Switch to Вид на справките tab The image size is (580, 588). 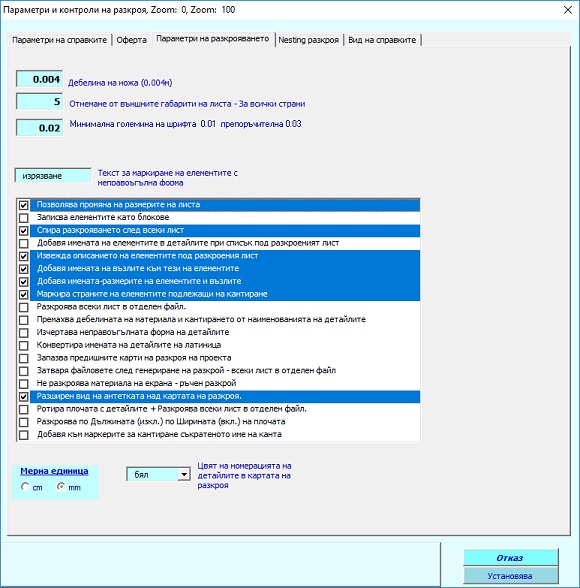[x=382, y=40]
